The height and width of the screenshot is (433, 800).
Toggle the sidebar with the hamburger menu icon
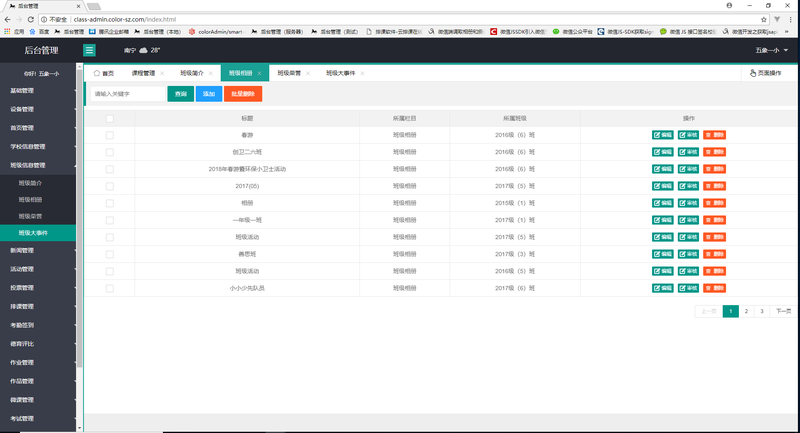(89, 50)
